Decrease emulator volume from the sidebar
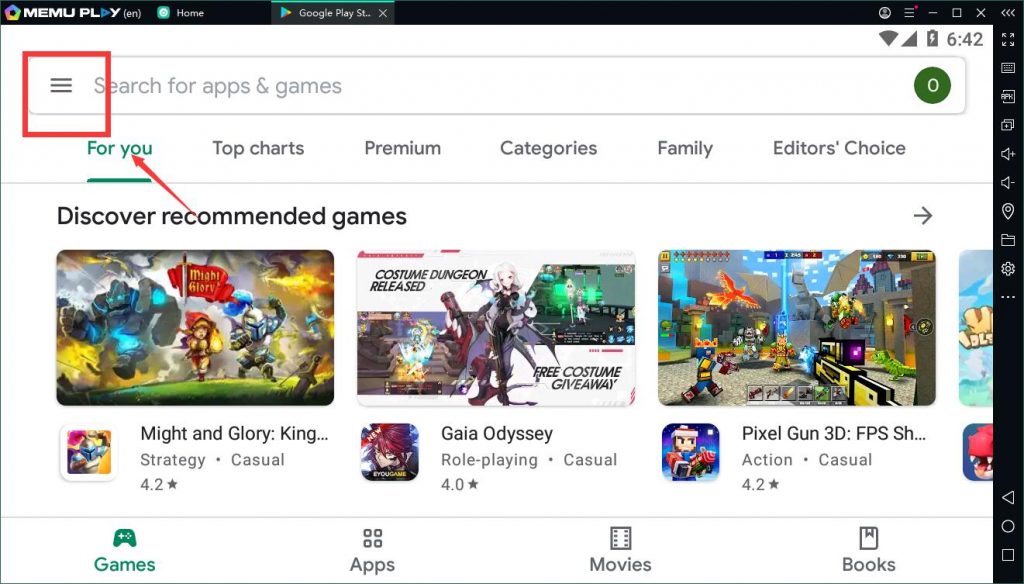Screen dimensions: 1024x584 1007,183
